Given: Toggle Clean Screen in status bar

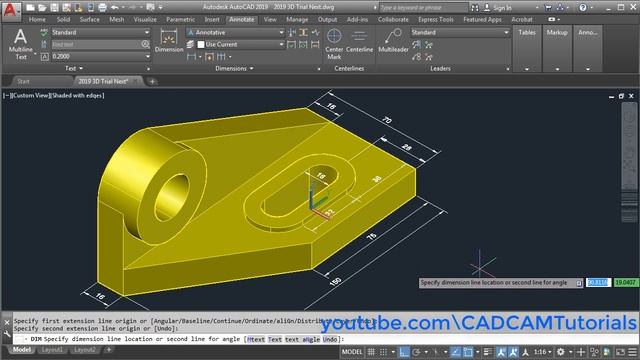Looking at the screenshot, I should click(620, 352).
